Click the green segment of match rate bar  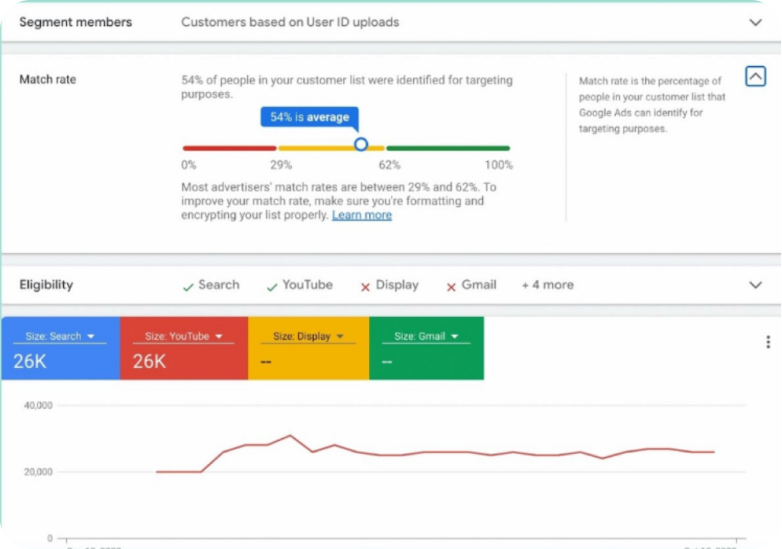click(448, 148)
